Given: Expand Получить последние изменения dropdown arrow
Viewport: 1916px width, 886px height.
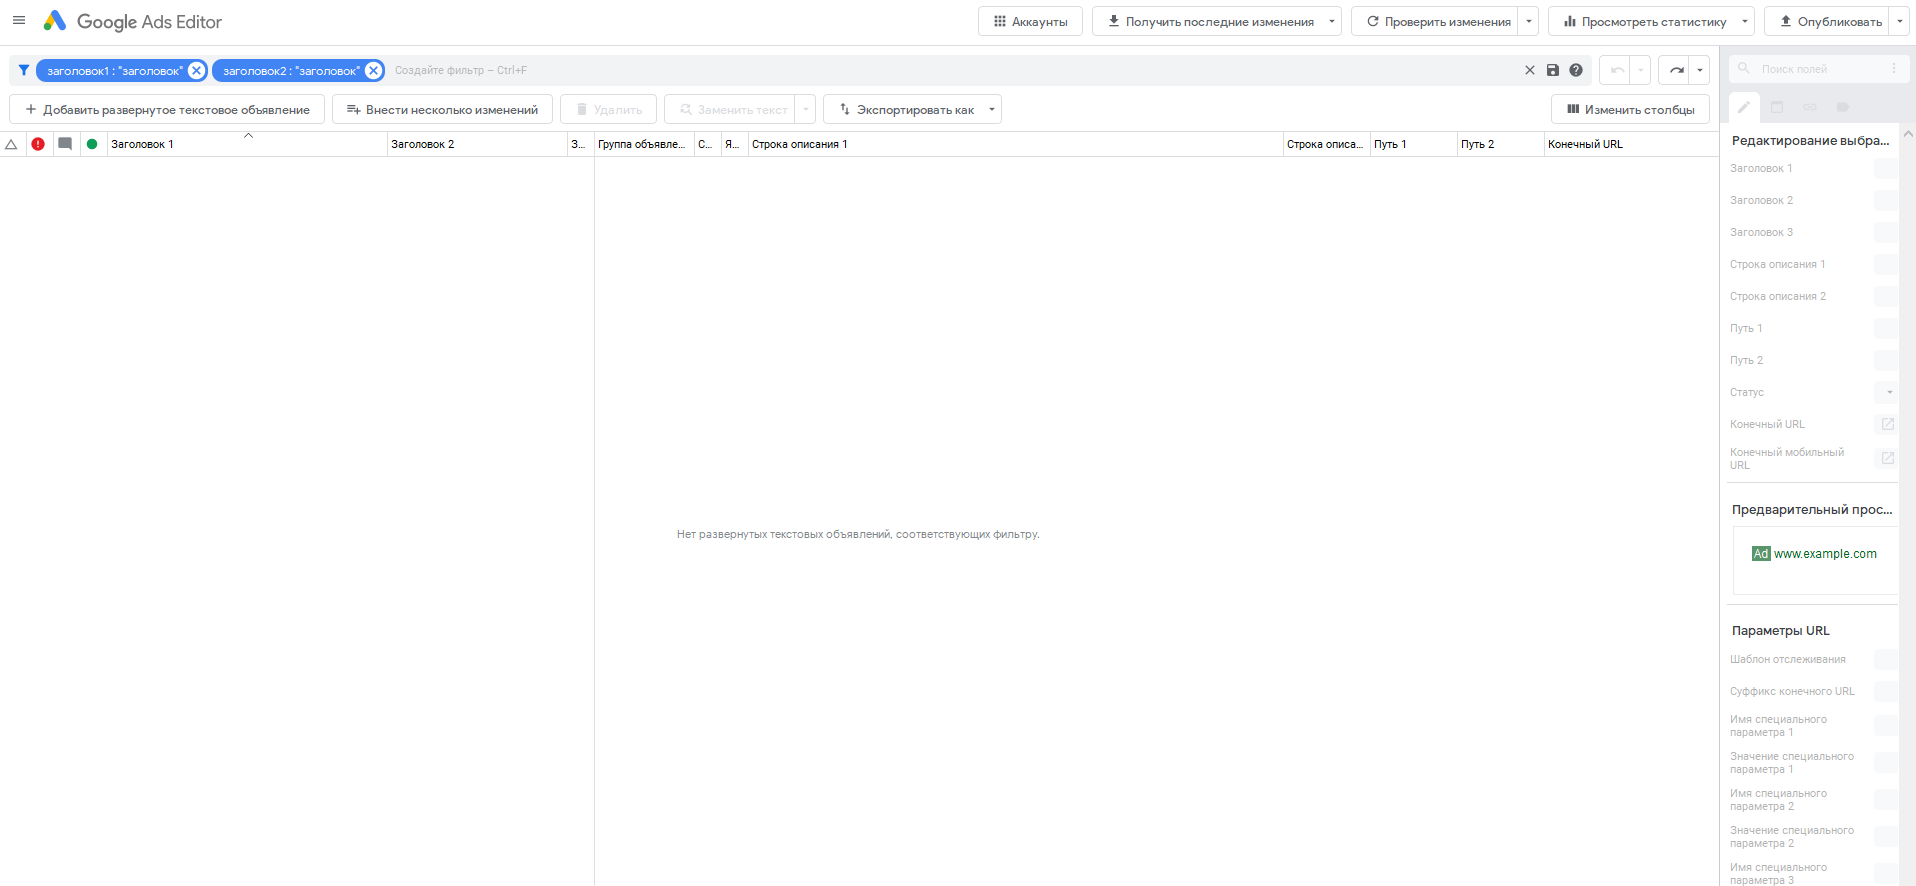Looking at the screenshot, I should pyautogui.click(x=1331, y=21).
